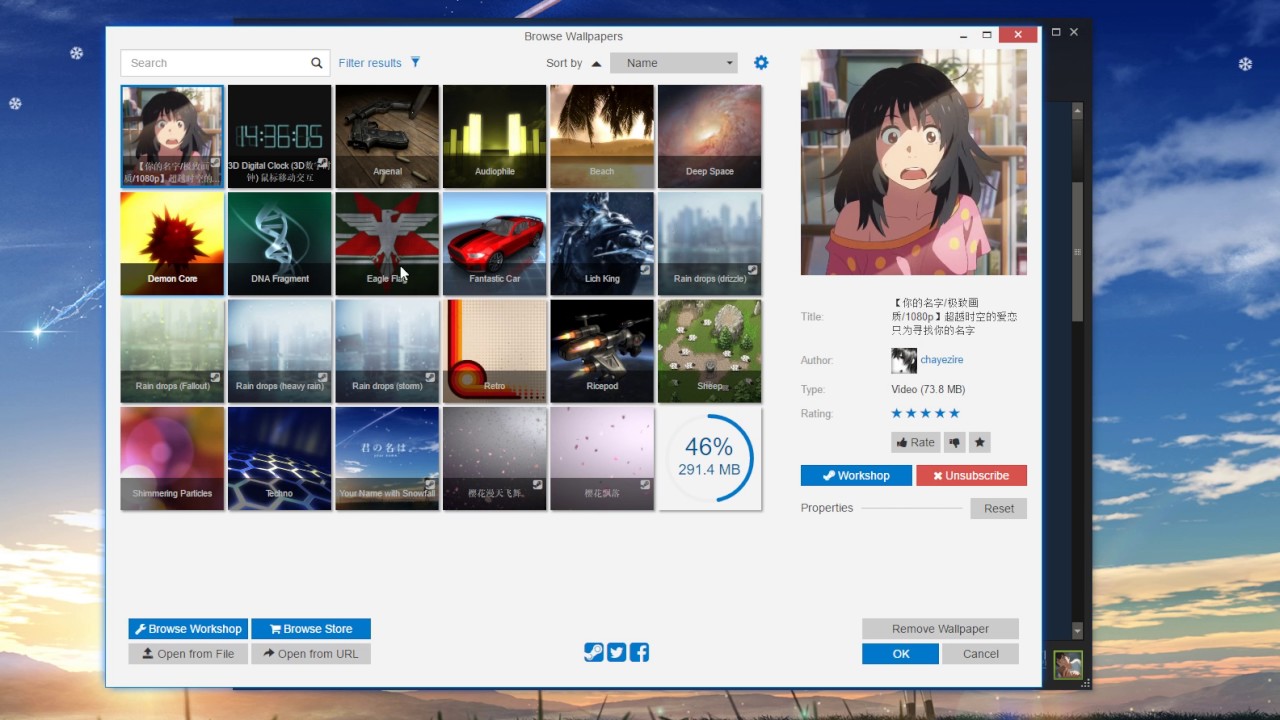Select the Arsenal wallpaper thumbnail

point(387,136)
